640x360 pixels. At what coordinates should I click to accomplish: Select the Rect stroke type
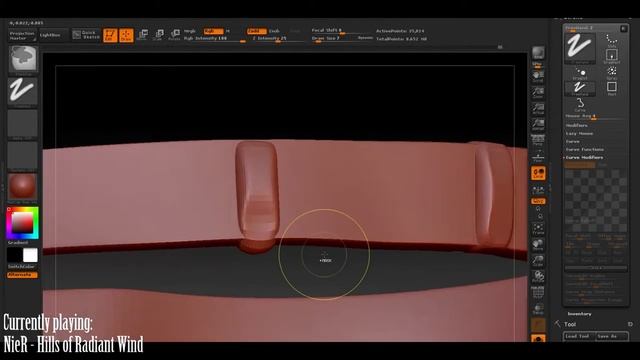pyautogui.click(x=611, y=89)
